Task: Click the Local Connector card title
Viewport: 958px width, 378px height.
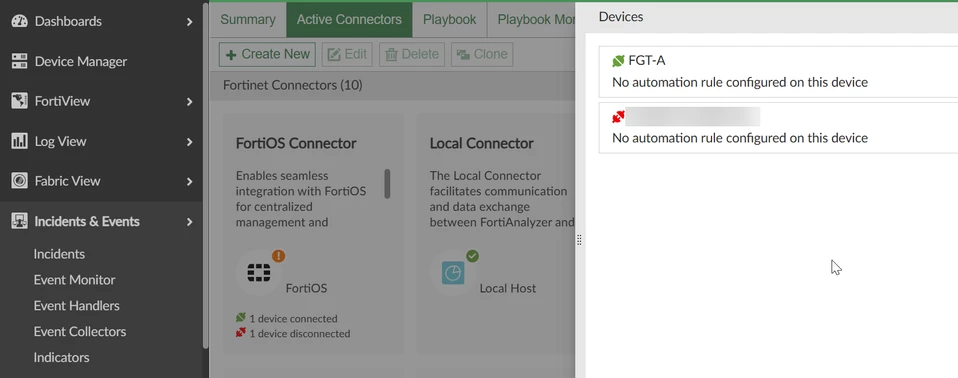Action: point(481,144)
